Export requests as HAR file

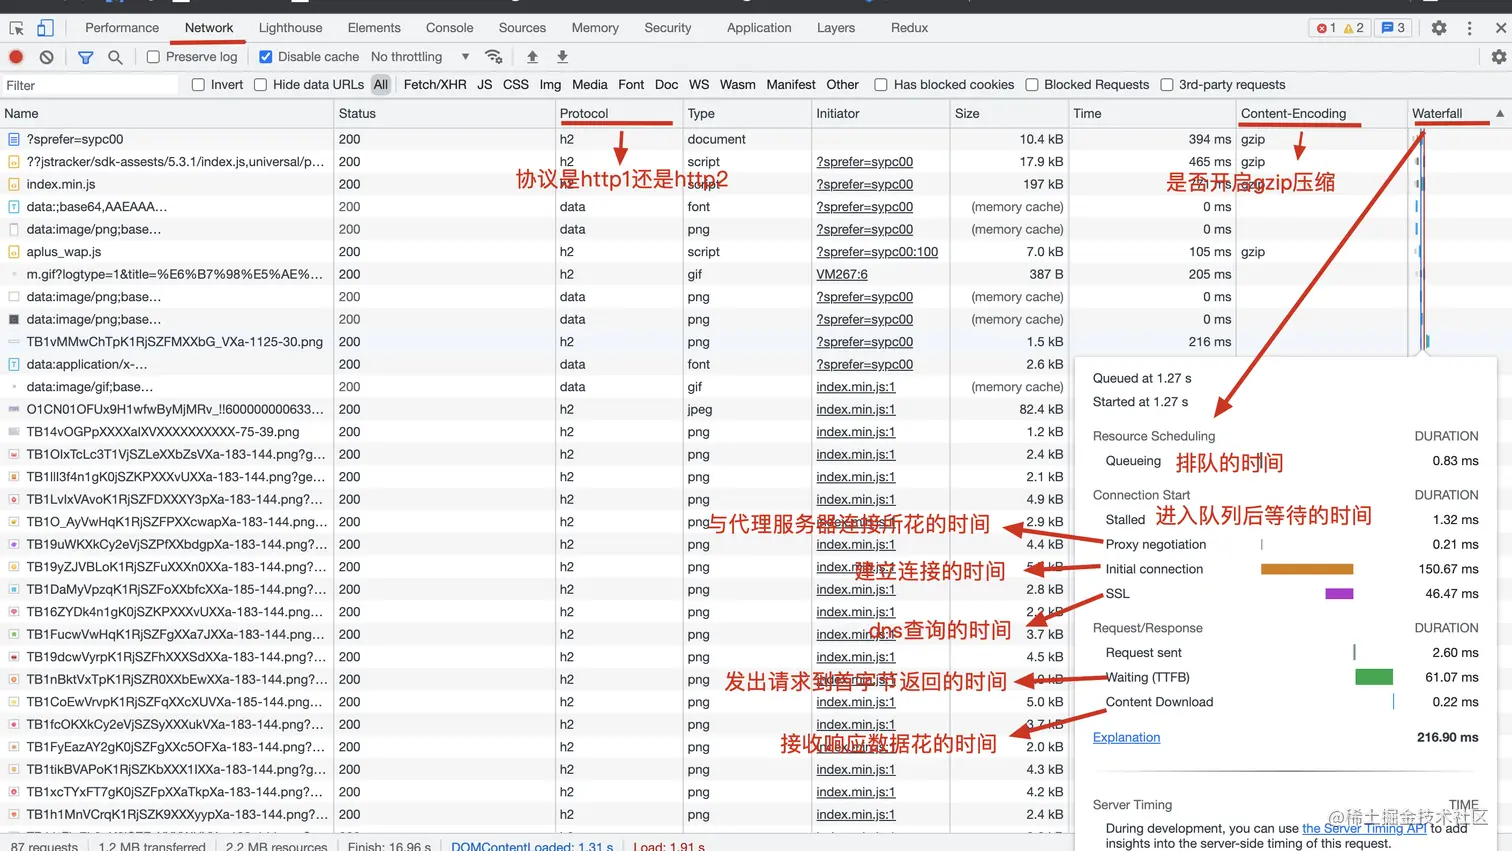[x=562, y=57]
